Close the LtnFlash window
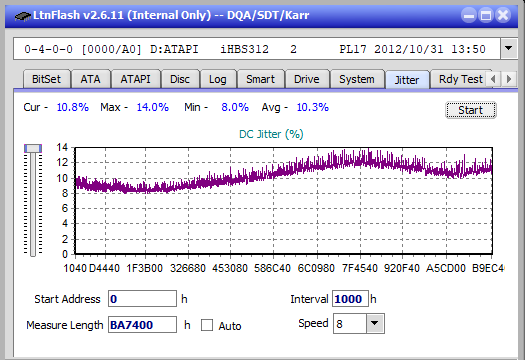Image resolution: width=525 pixels, height=360 pixels. pyautogui.click(x=503, y=15)
